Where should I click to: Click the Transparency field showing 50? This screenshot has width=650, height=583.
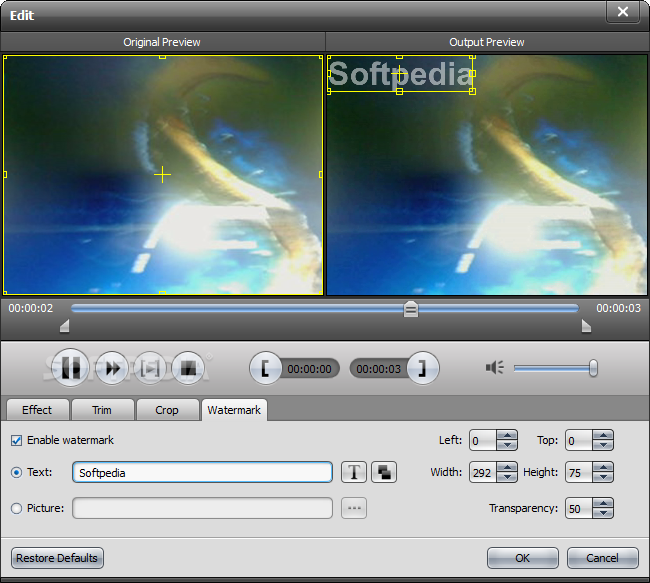pos(579,508)
